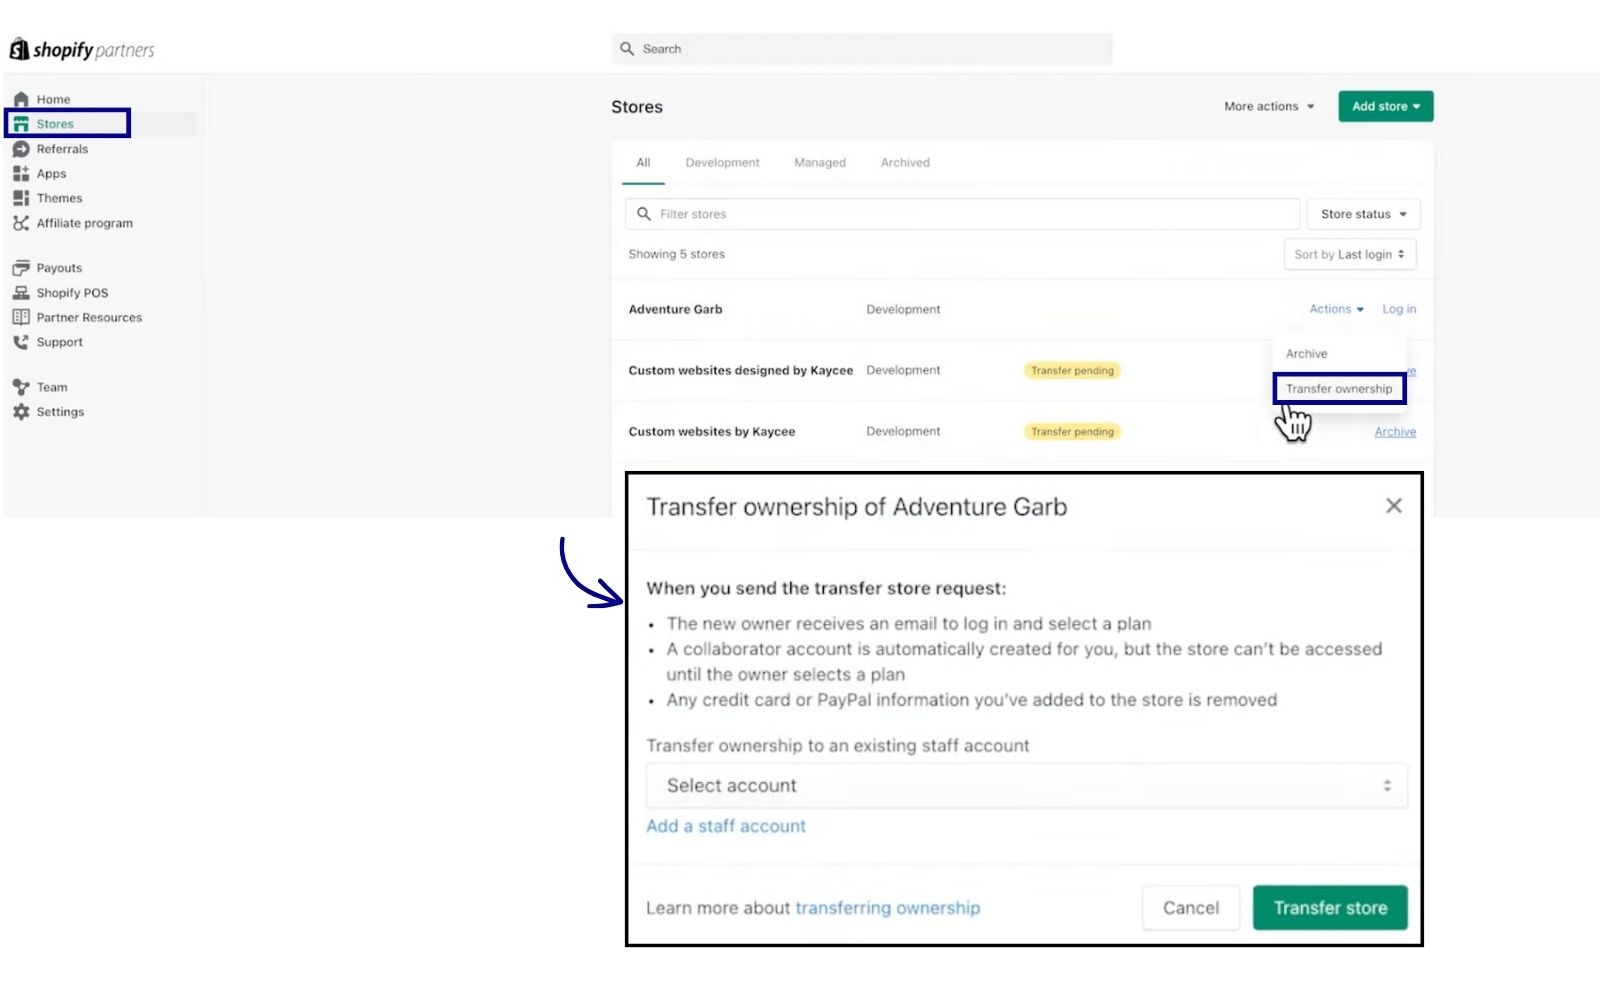Open the More actions dropdown
Viewport: 1600px width, 1000px height.
click(x=1267, y=106)
